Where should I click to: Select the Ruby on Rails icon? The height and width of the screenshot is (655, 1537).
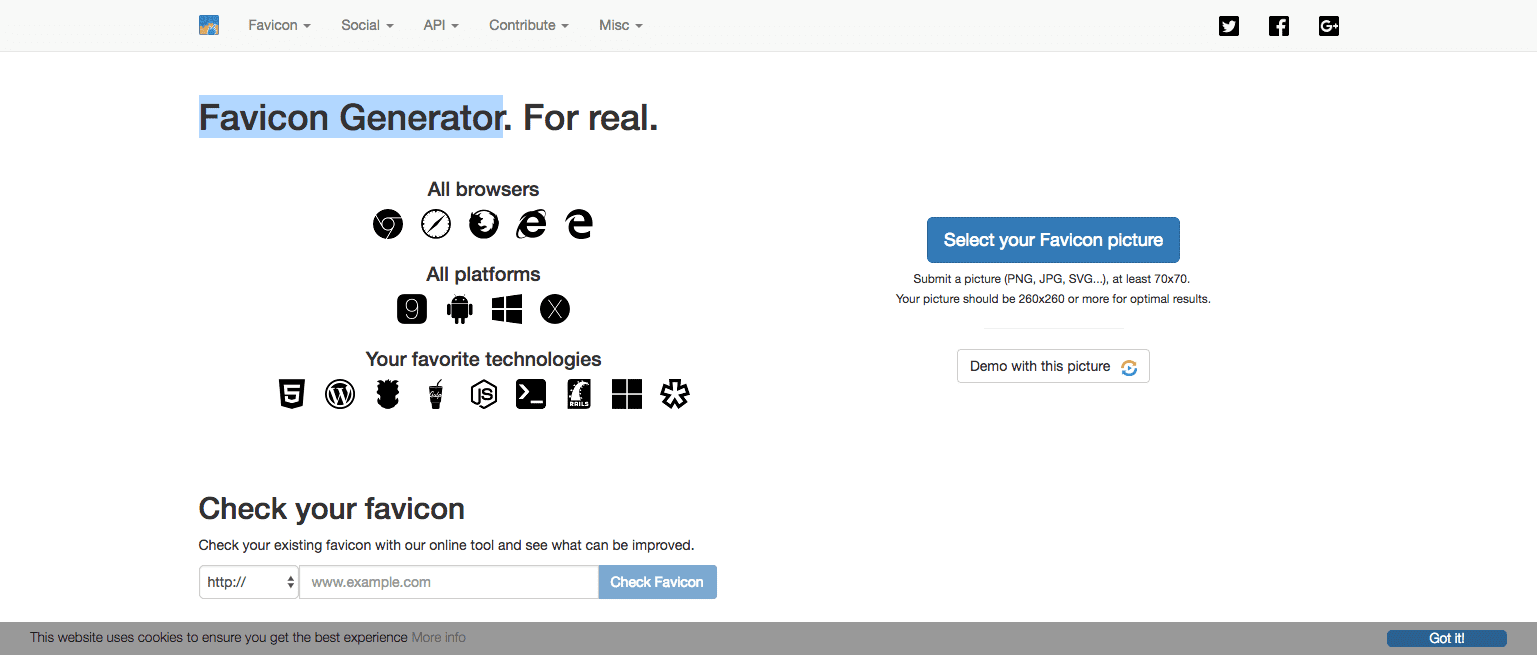[579, 394]
